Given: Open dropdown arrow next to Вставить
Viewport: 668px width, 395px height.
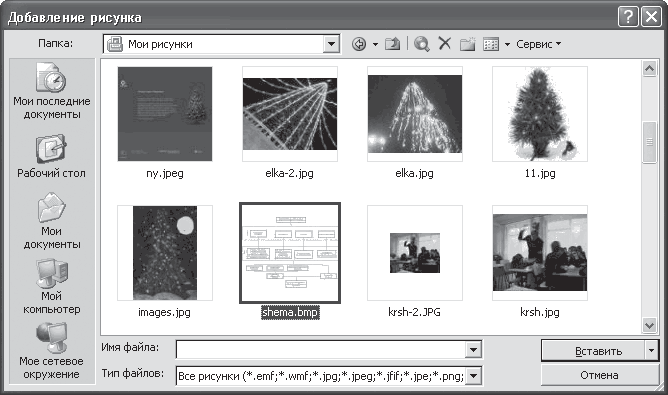Looking at the screenshot, I should pos(651,351).
